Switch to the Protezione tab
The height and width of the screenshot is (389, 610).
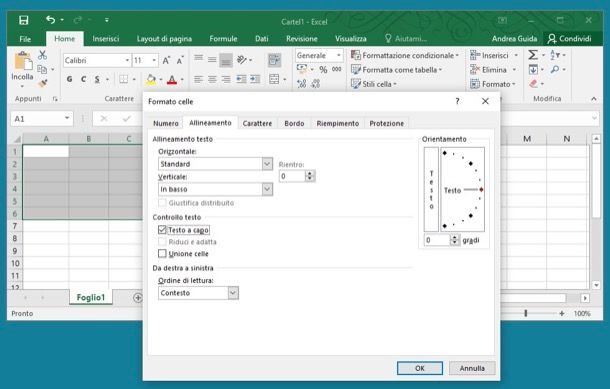[387, 123]
